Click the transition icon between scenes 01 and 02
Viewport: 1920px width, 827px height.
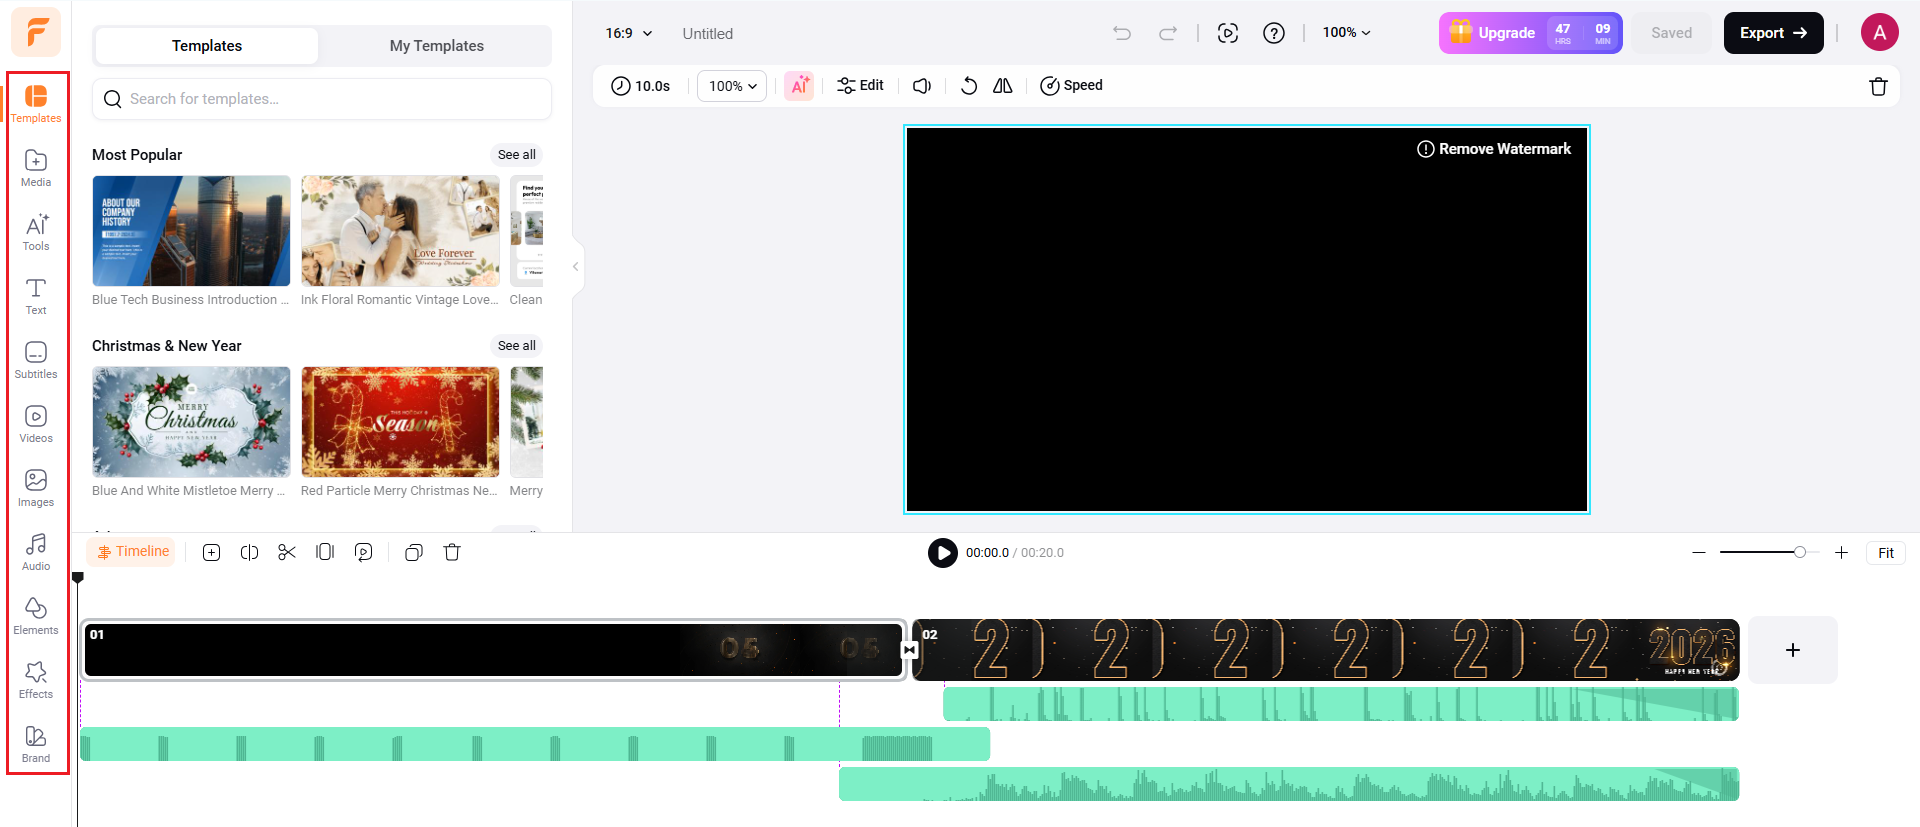pyautogui.click(x=910, y=650)
